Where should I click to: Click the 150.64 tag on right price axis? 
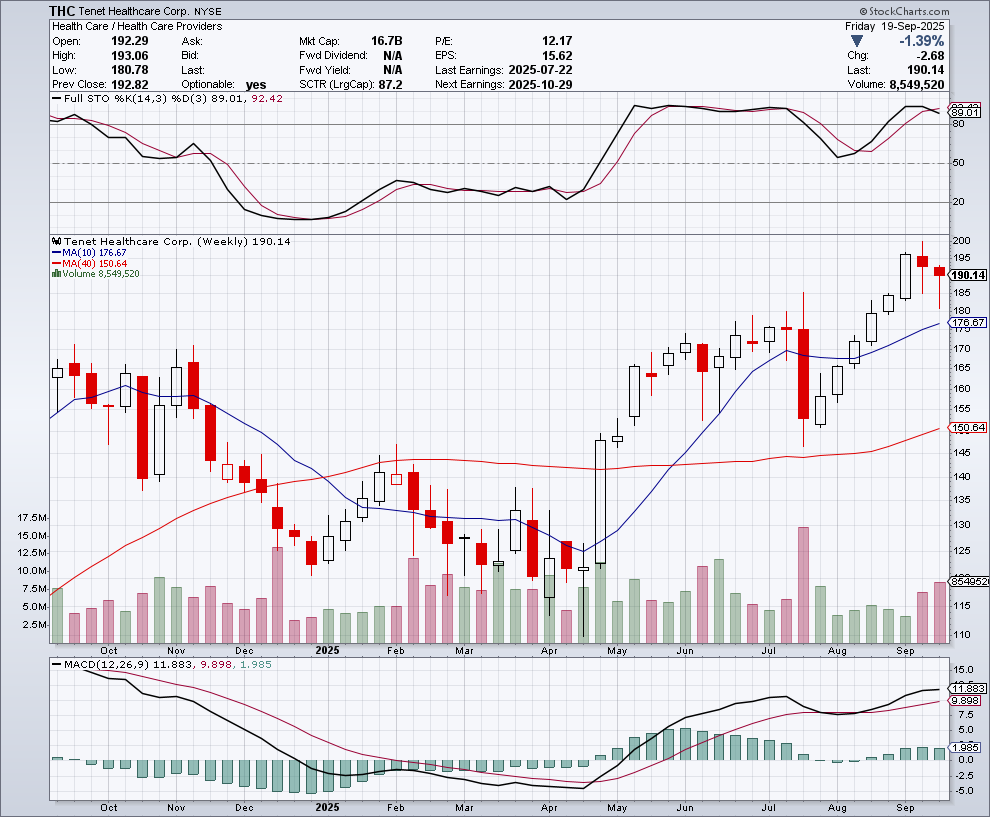click(x=968, y=427)
